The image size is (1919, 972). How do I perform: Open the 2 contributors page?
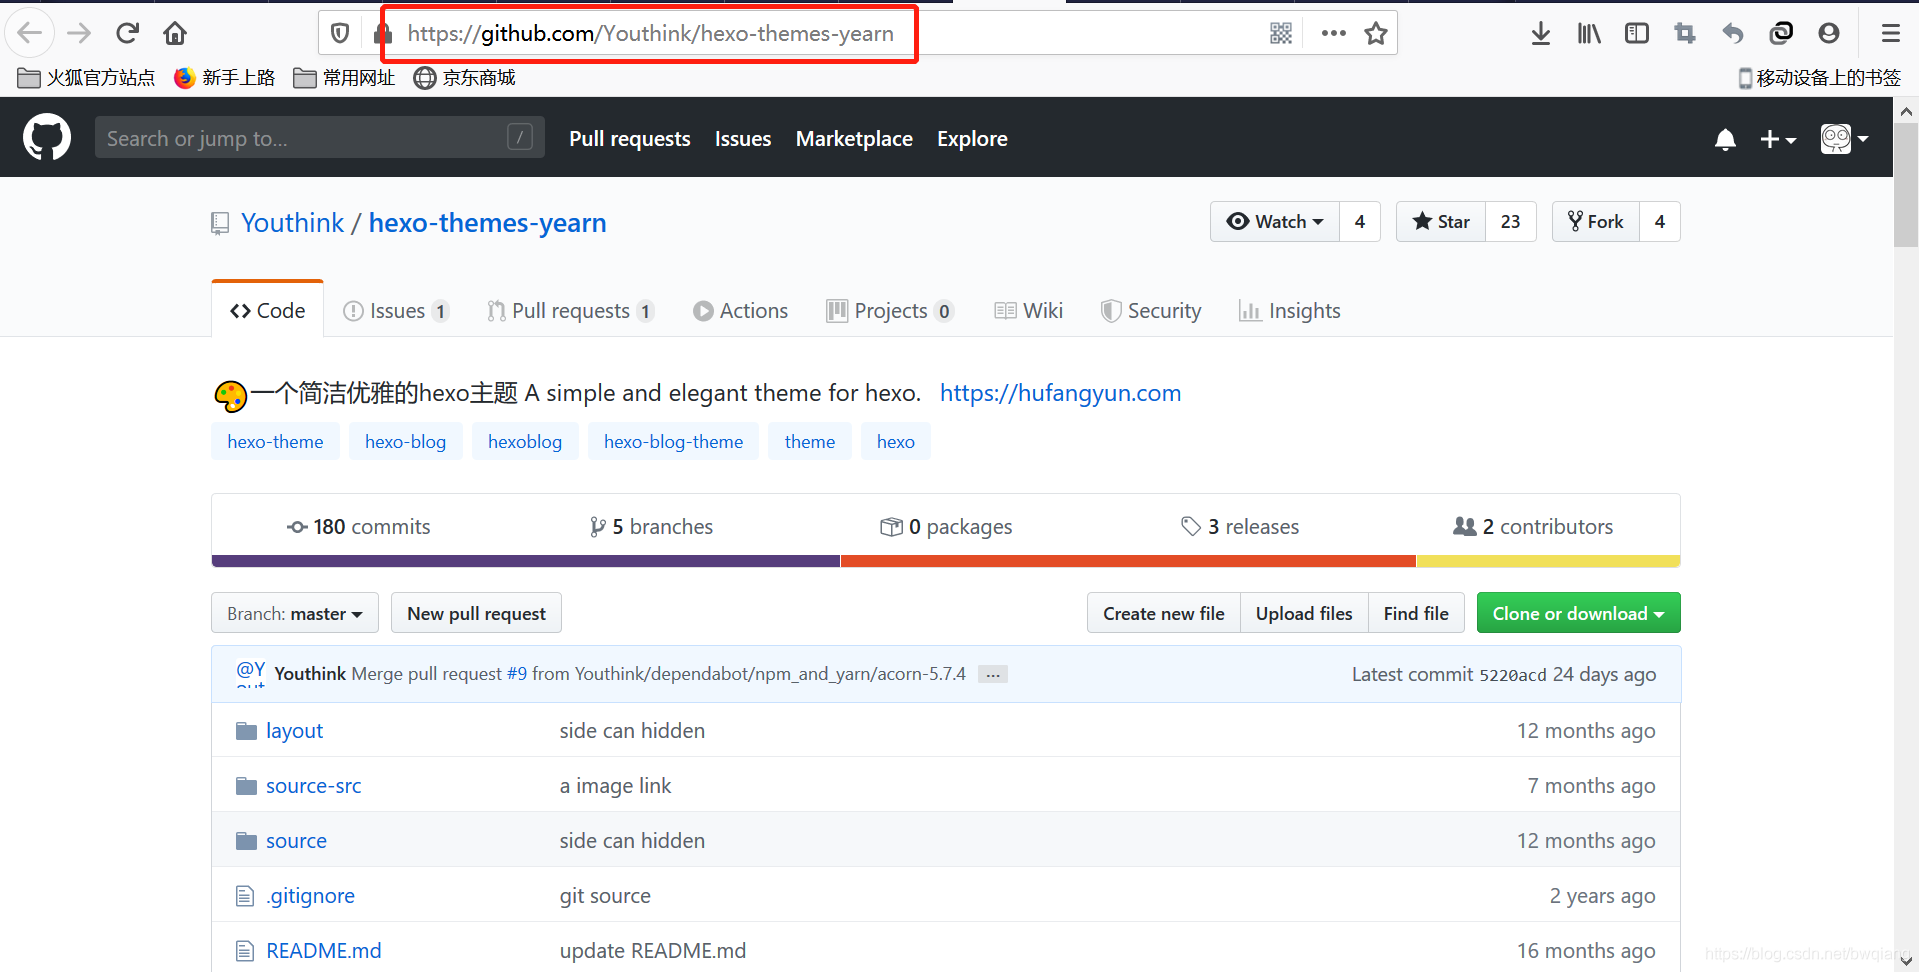pyautogui.click(x=1533, y=527)
